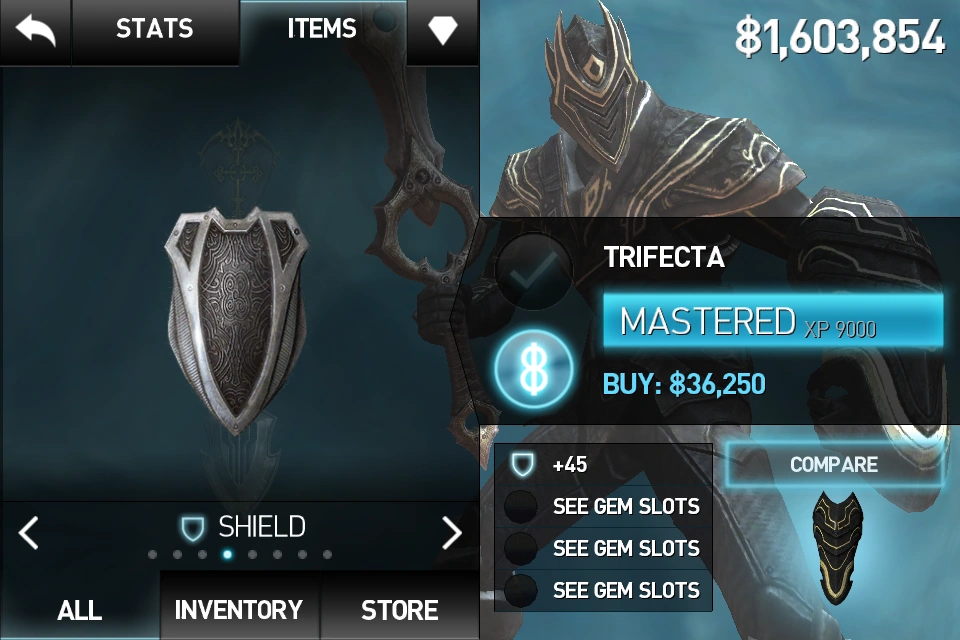The height and width of the screenshot is (640, 960).
Task: Switch to the INVENTORY filter tab
Action: [239, 610]
